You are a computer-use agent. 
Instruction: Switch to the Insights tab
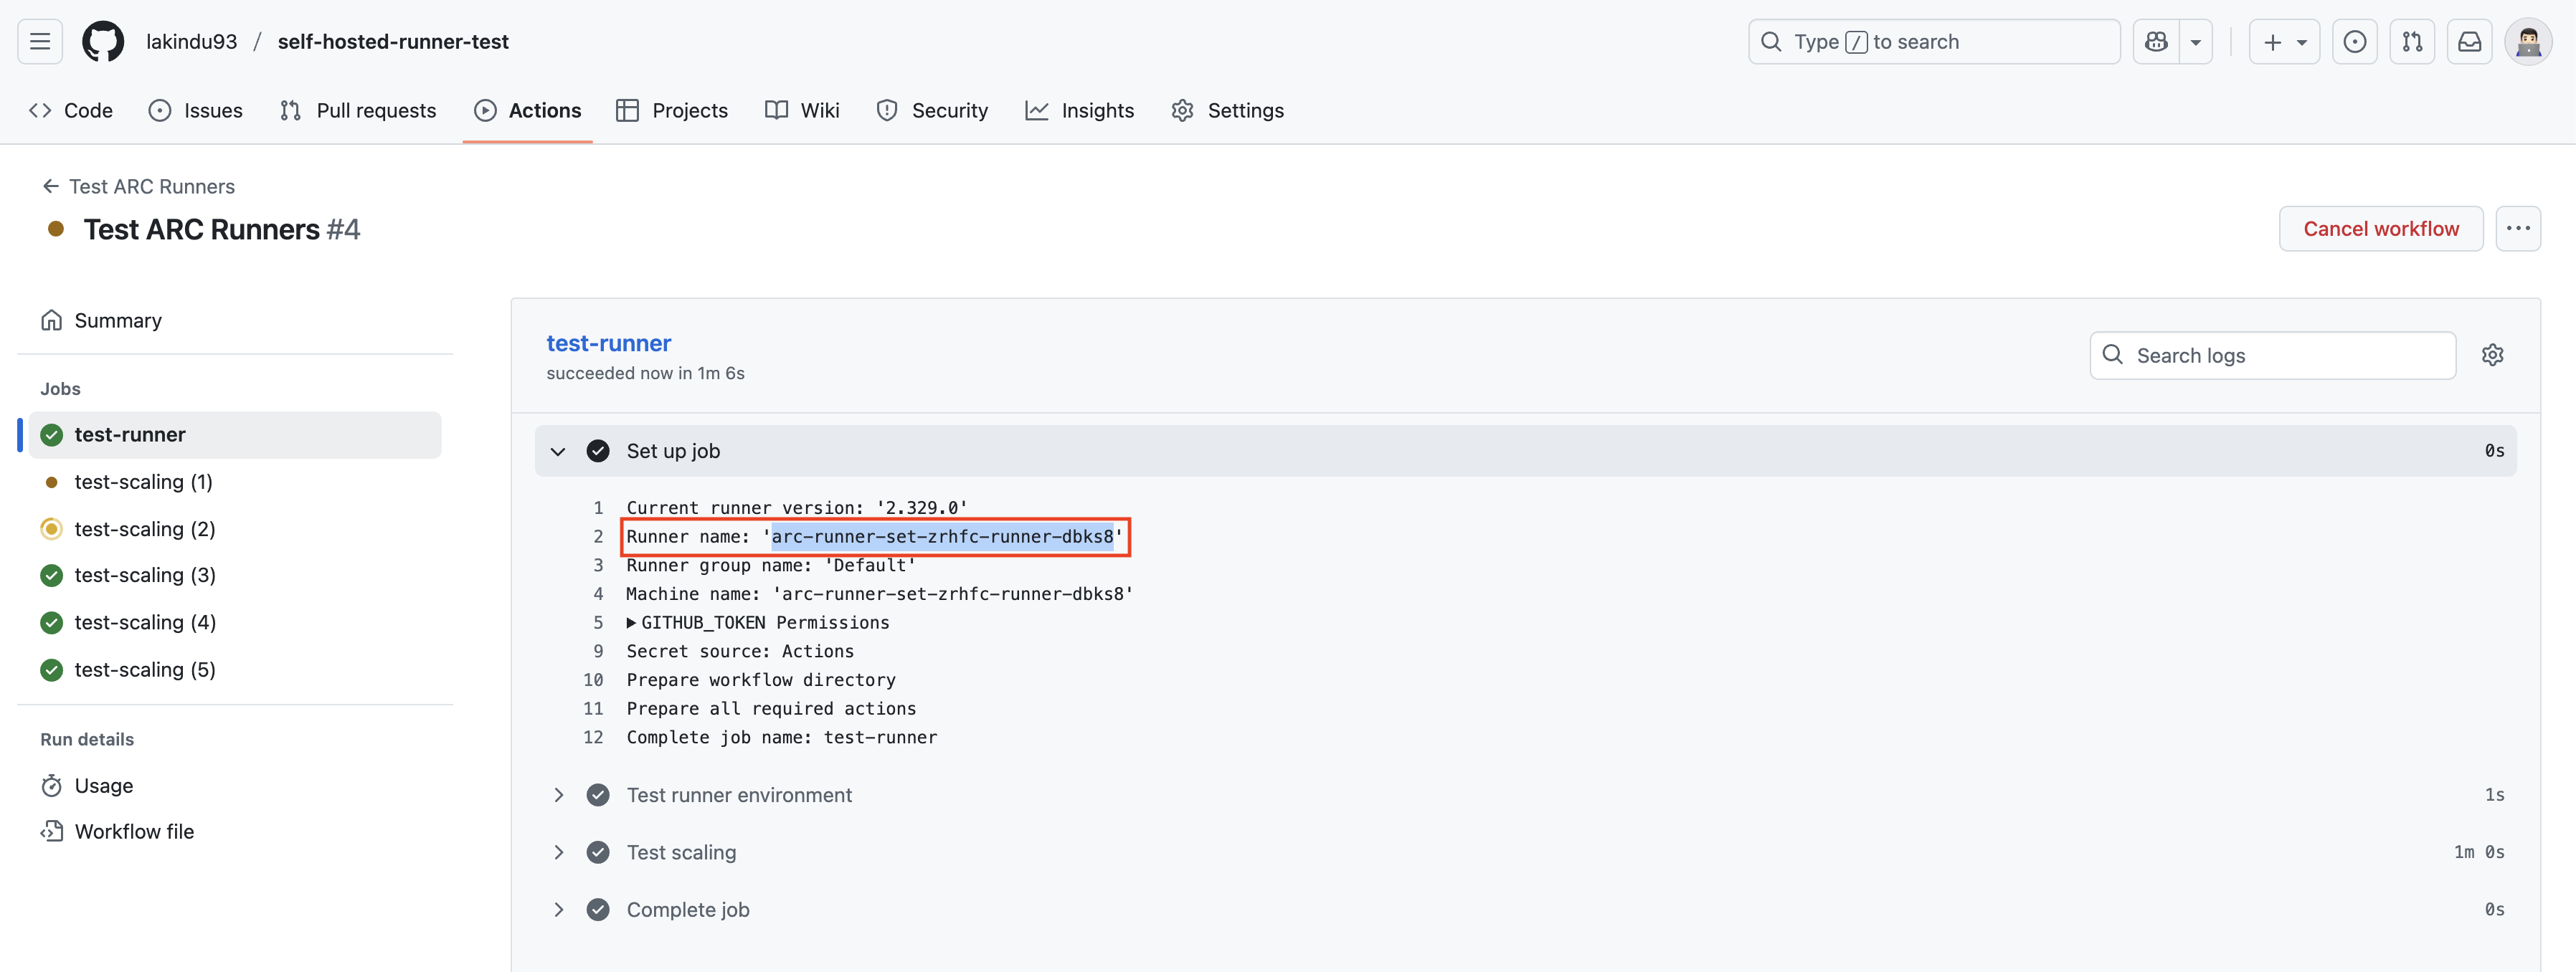[1080, 110]
